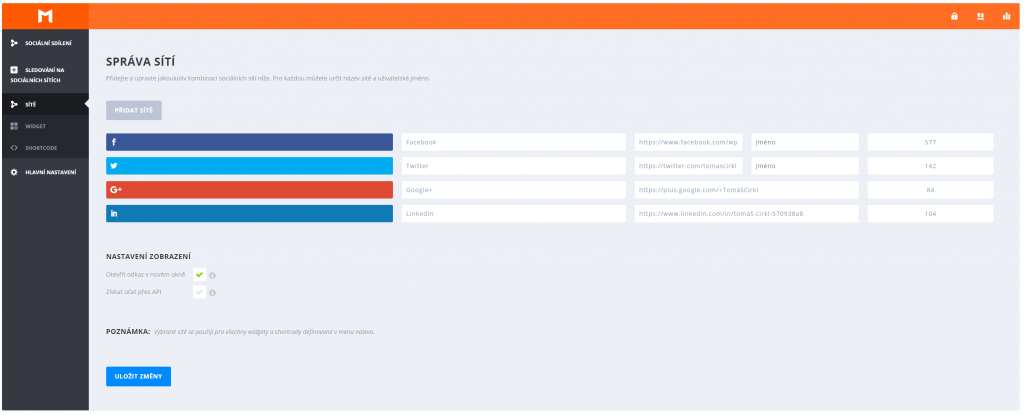Click info icon beside 'Otevřít odkaz v novém okně'
1024x415 pixels.
213,275
